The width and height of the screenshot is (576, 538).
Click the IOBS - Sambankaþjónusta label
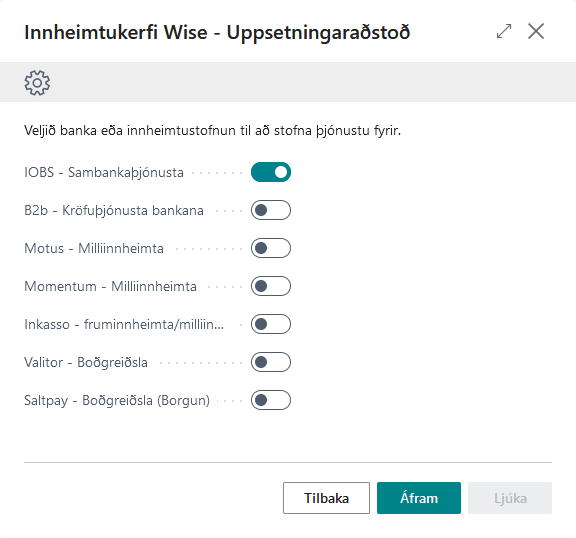click(104, 172)
